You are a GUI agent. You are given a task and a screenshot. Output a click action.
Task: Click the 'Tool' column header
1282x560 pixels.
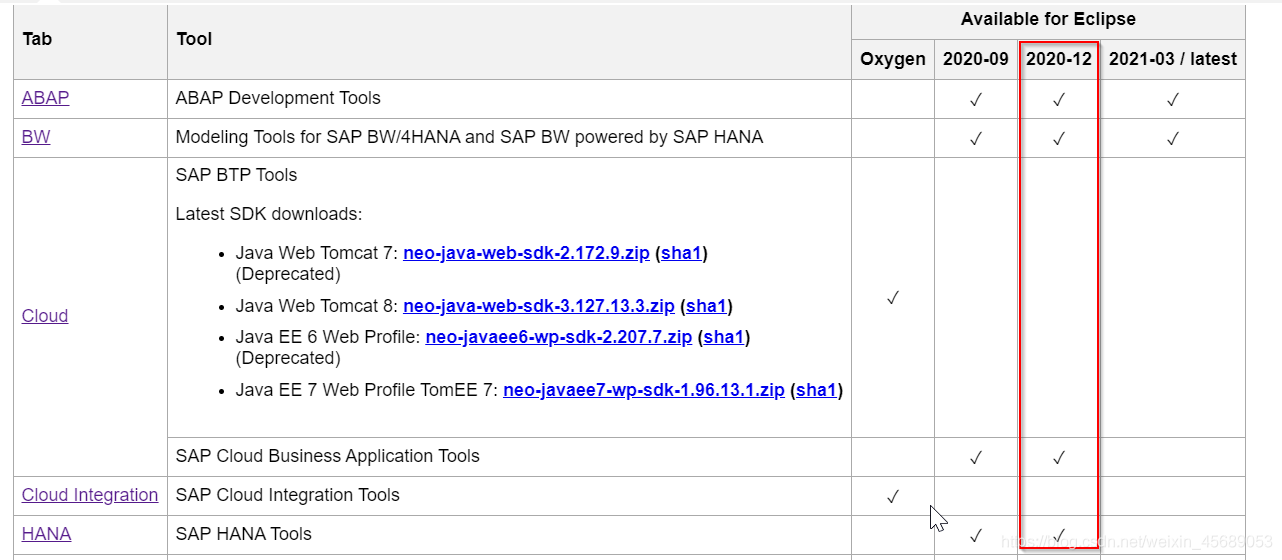pos(509,42)
